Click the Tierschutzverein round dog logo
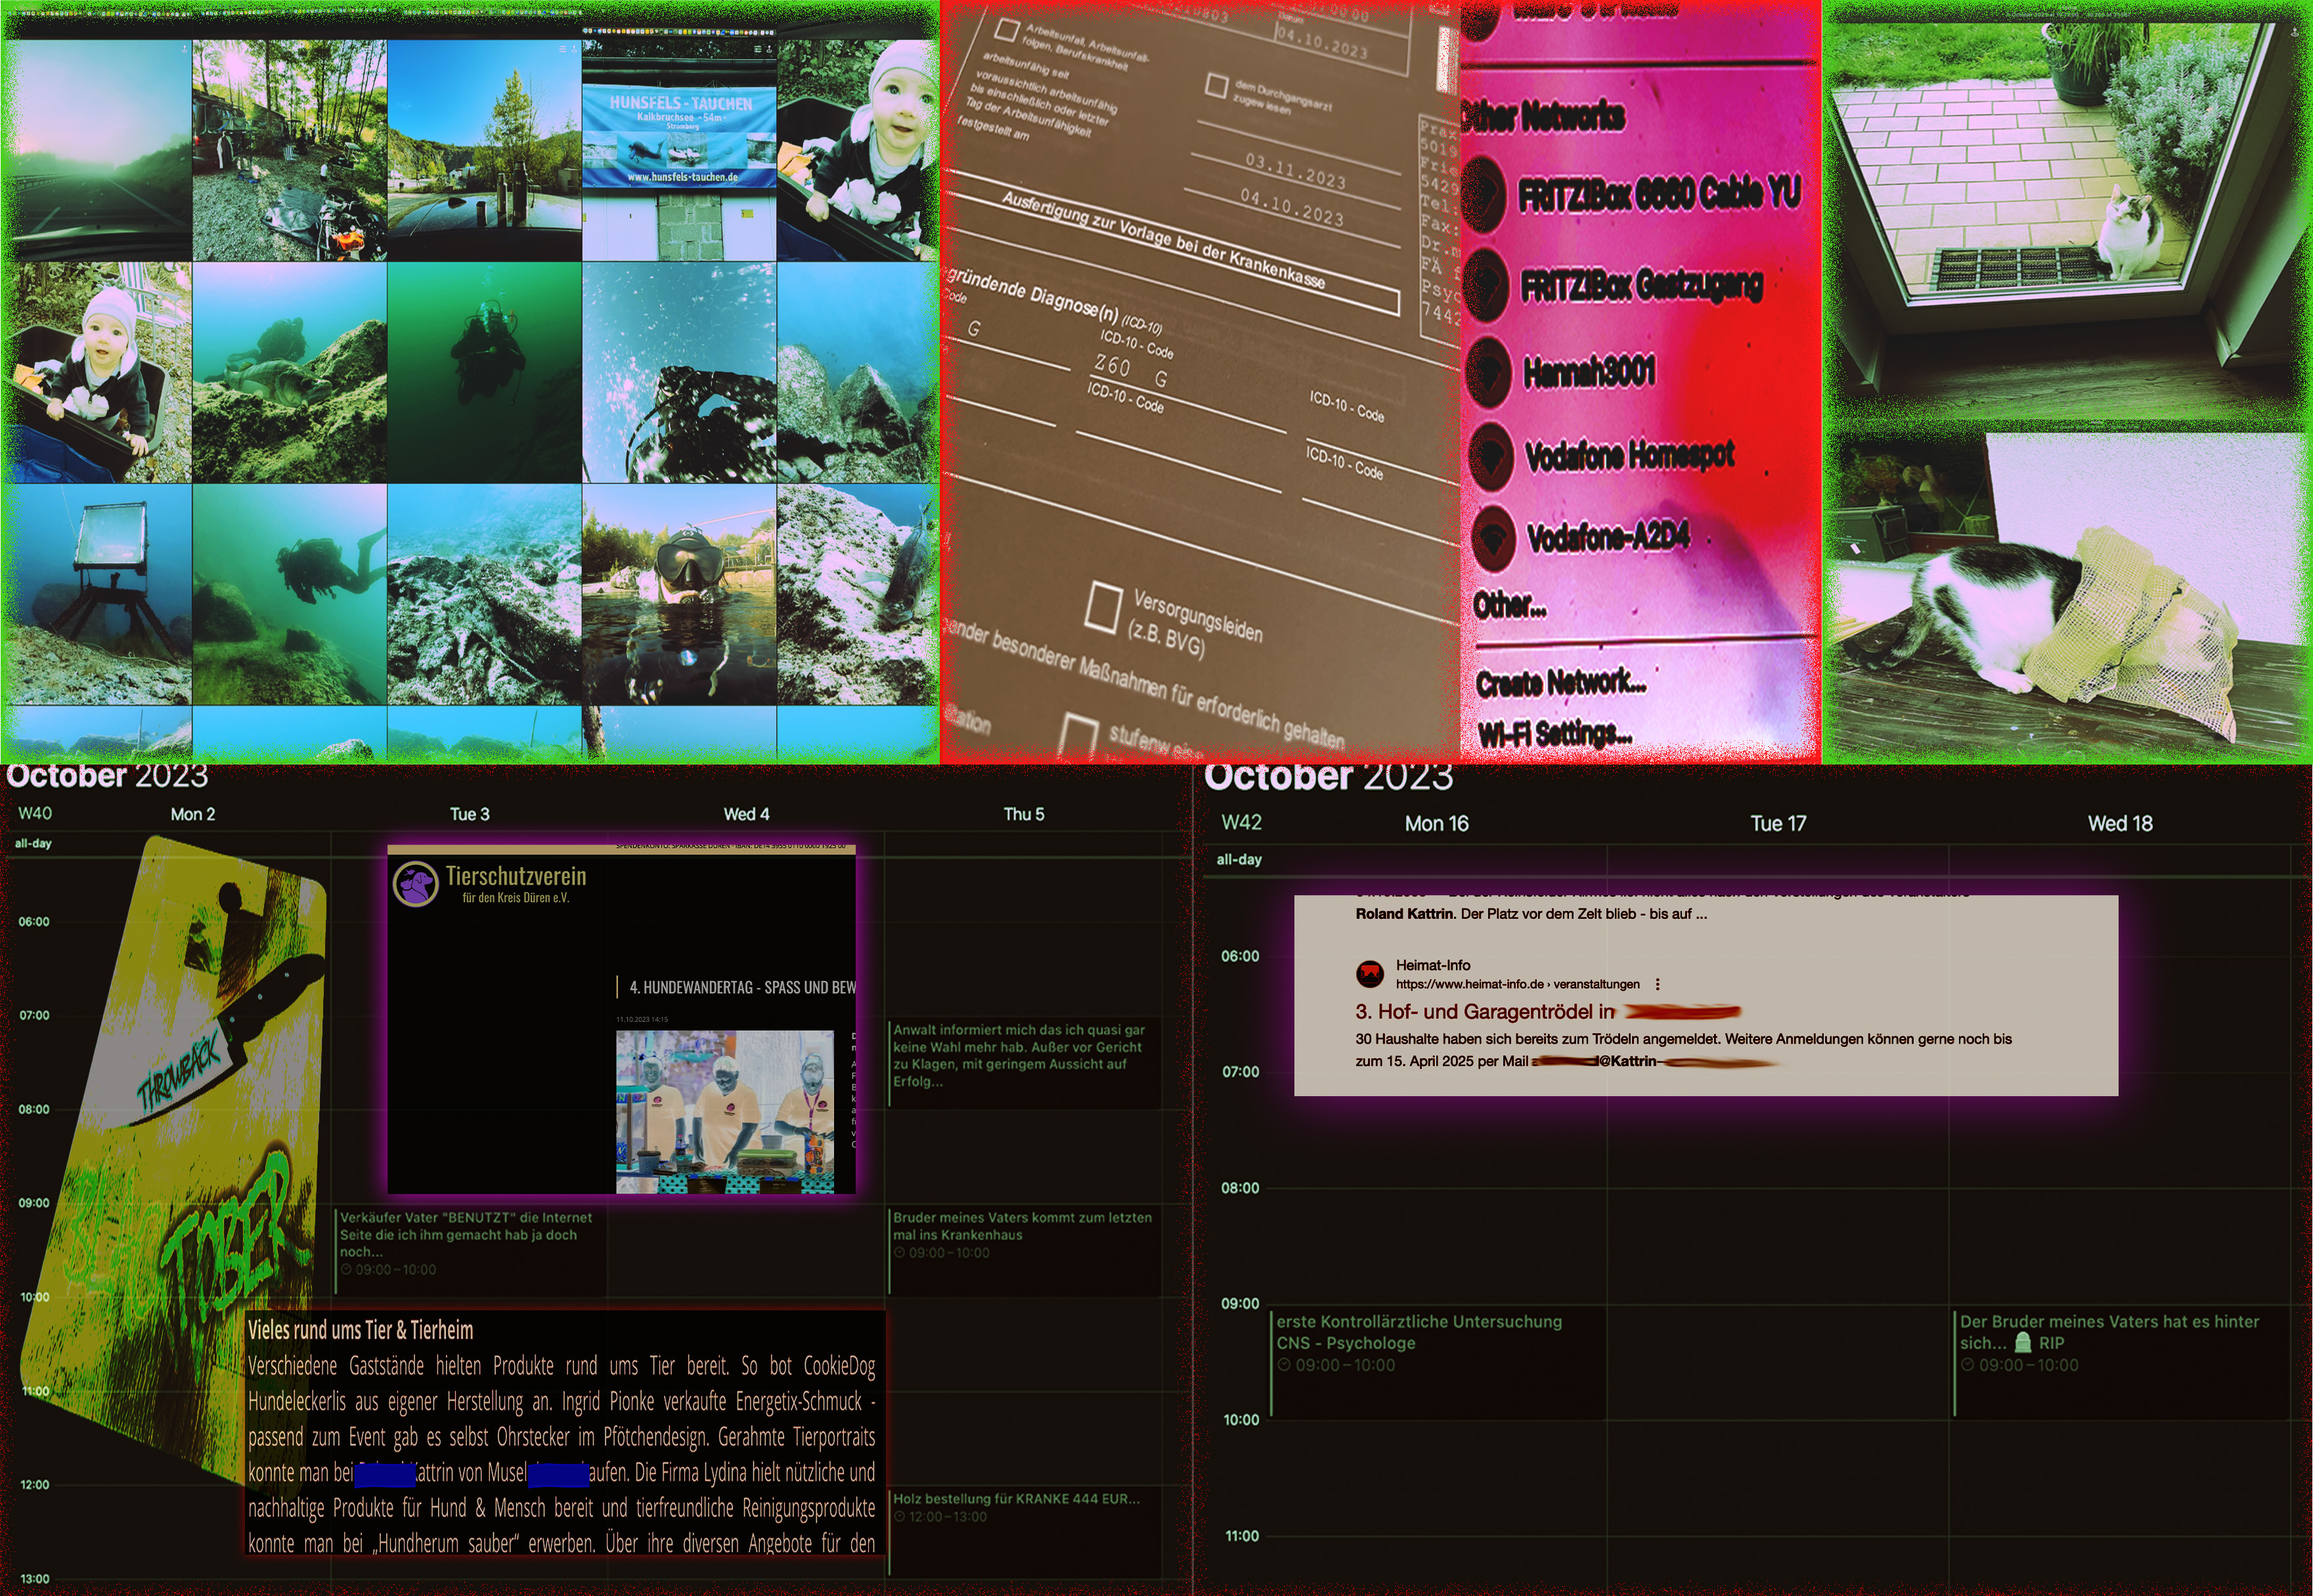2313x1596 pixels. pyautogui.click(x=415, y=884)
